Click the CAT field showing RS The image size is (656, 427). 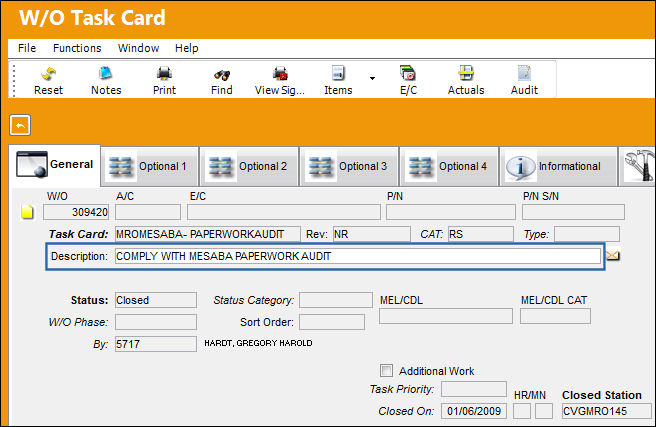point(481,234)
